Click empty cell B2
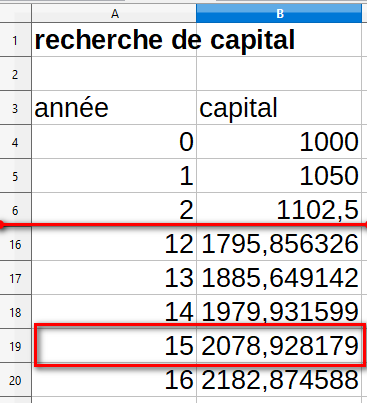 [279, 74]
